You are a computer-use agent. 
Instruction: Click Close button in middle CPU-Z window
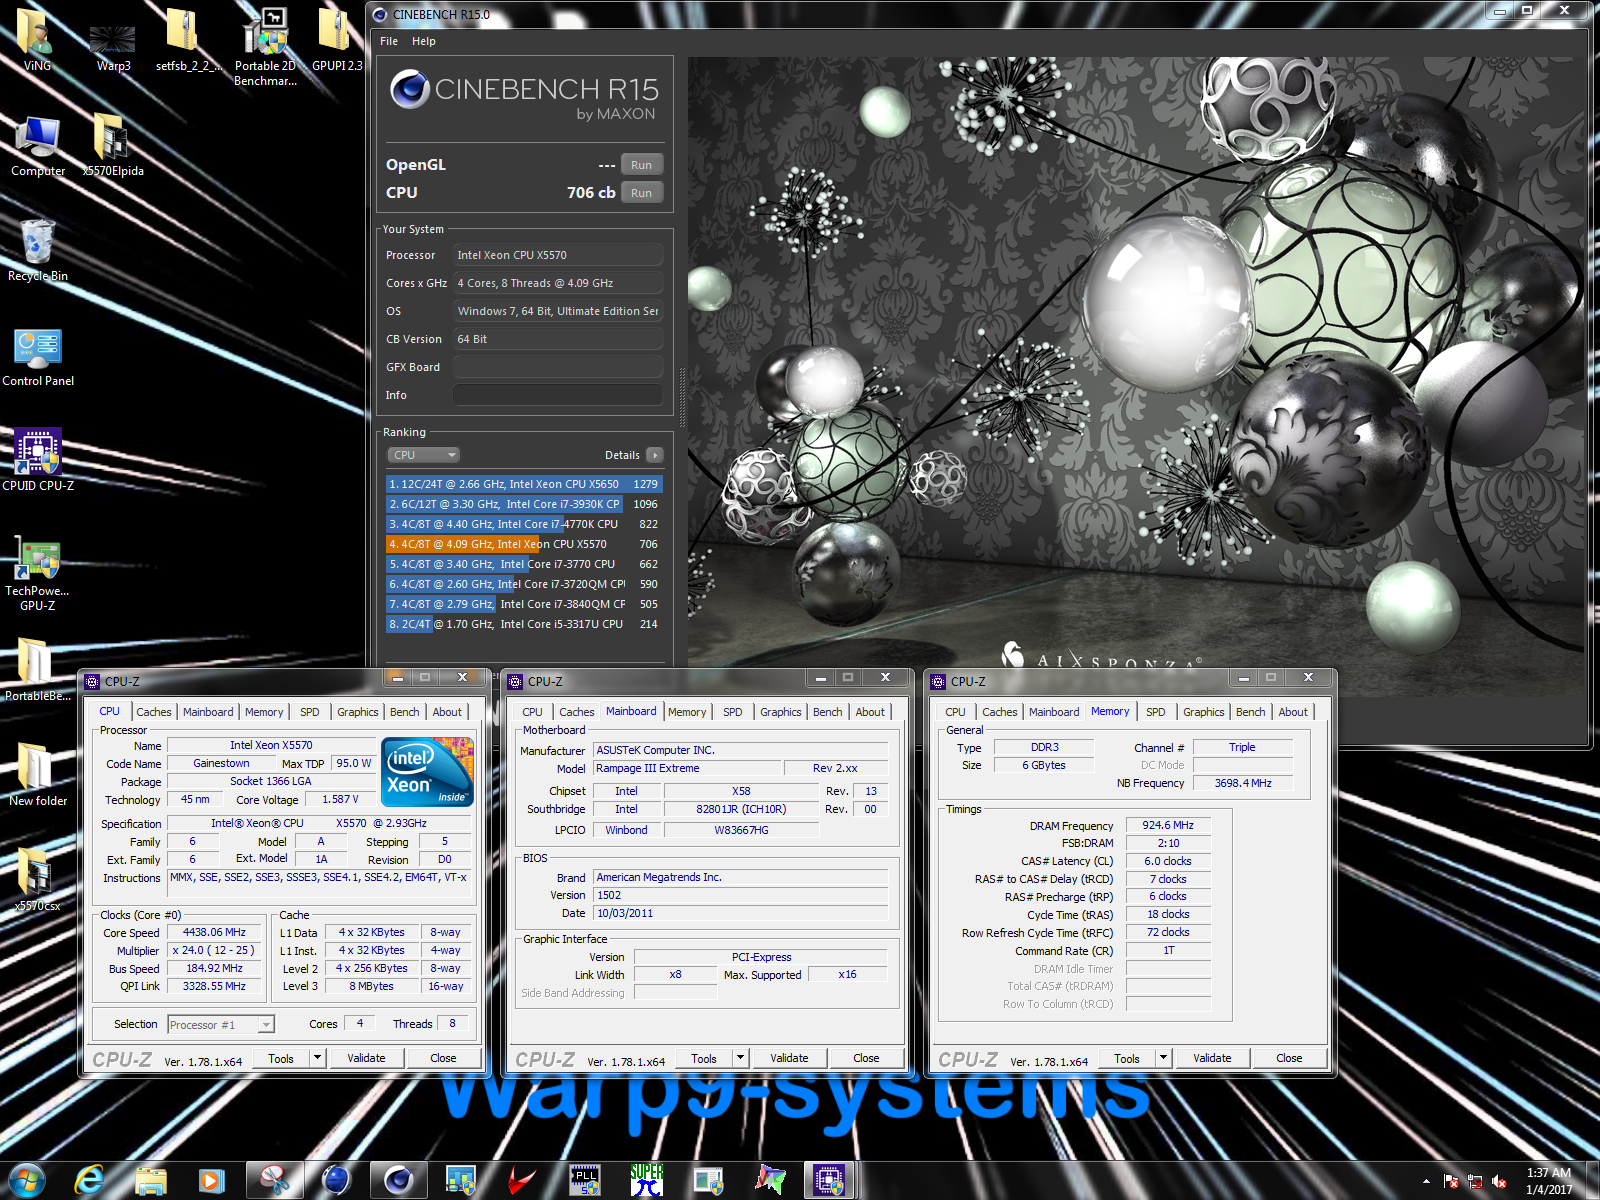click(866, 1058)
